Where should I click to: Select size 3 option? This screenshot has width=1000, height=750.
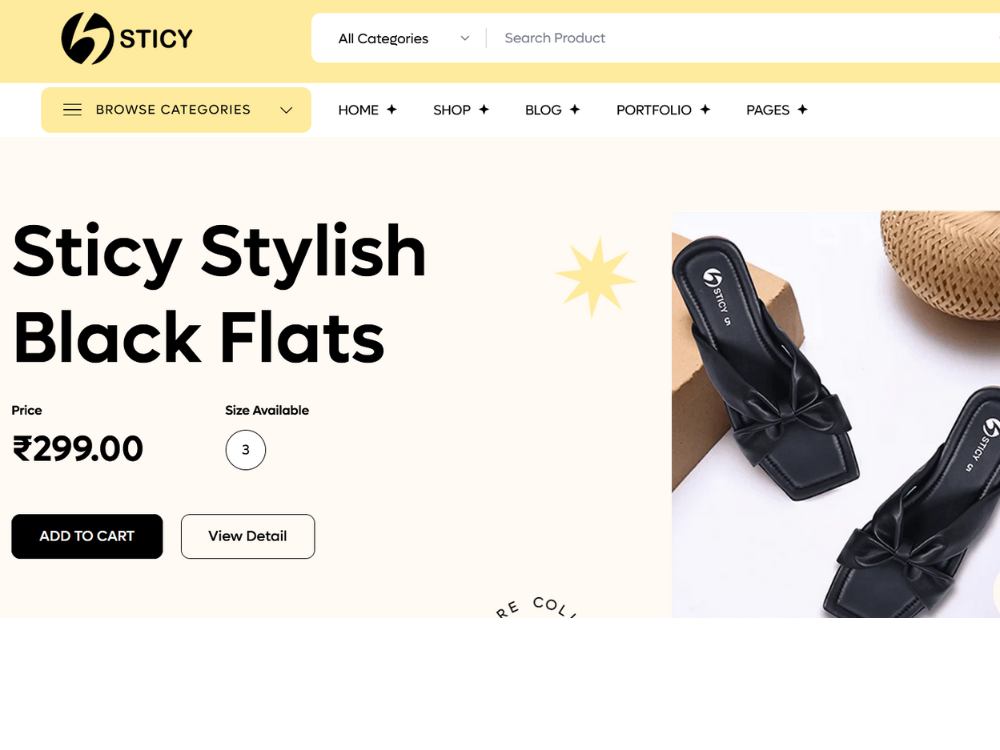246,450
